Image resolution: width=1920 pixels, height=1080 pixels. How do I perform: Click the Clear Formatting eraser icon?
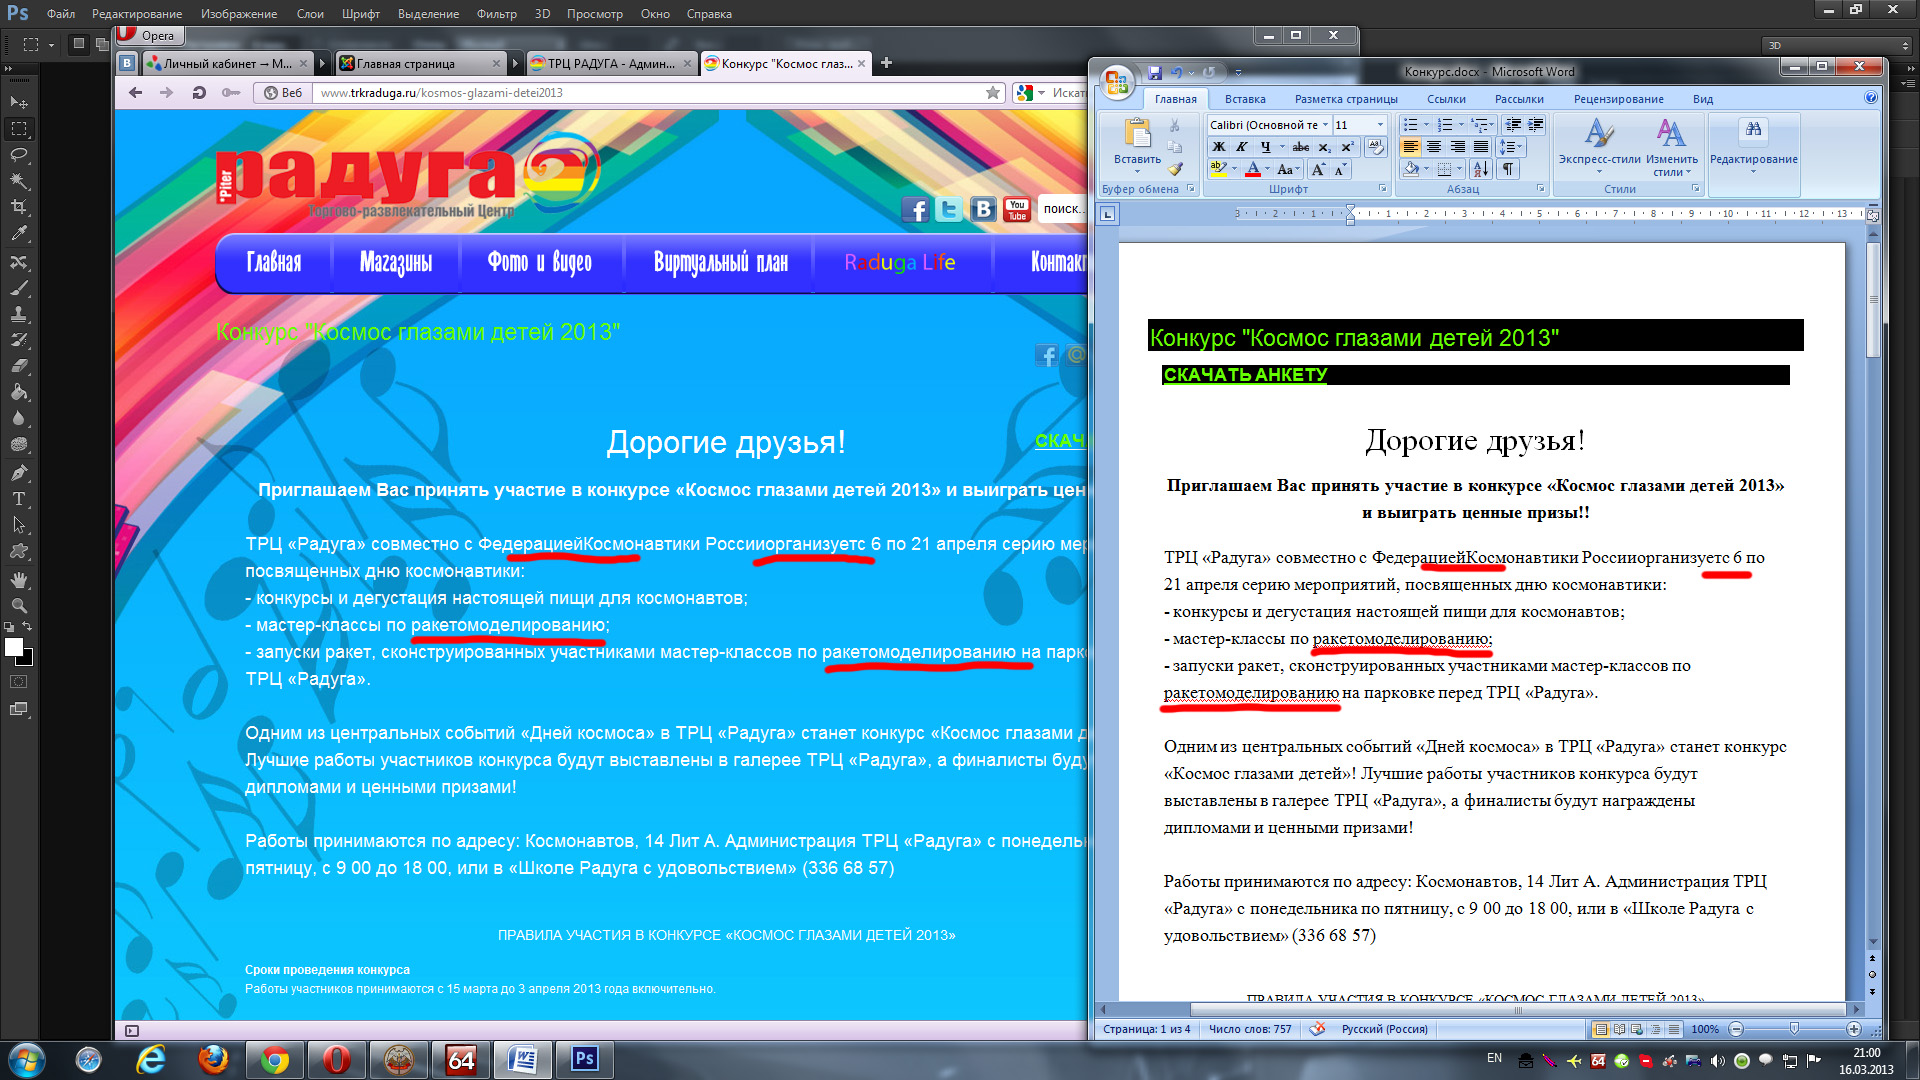[1376, 147]
